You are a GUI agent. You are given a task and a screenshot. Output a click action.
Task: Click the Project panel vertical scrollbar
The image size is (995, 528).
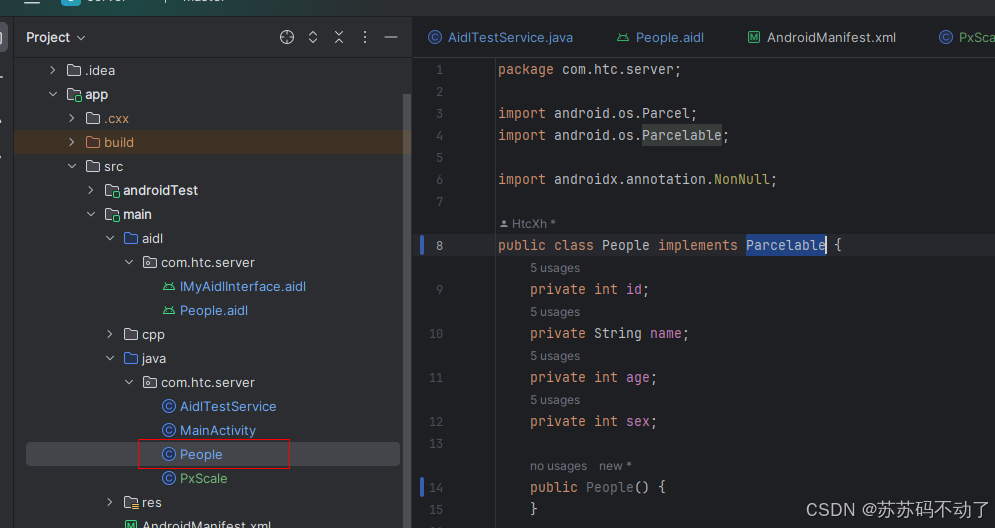click(407, 310)
